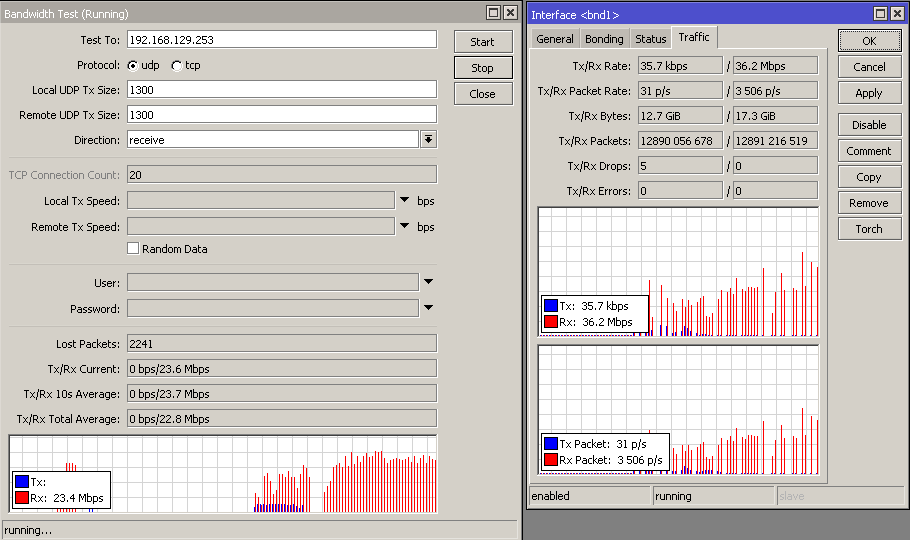This screenshot has width=910, height=540.
Task: Select the tcp protocol radio button
Action: [x=176, y=66]
